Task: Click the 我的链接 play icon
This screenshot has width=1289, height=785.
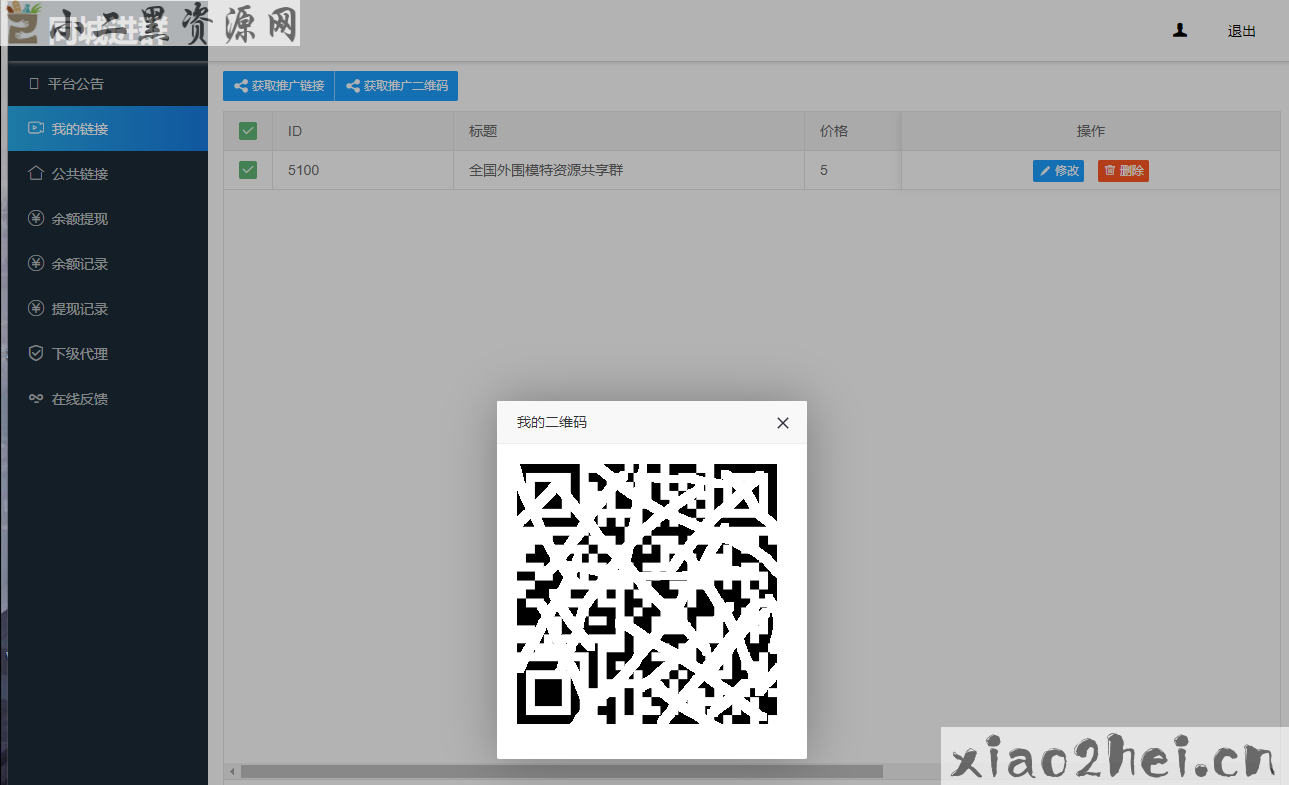Action: (36, 128)
